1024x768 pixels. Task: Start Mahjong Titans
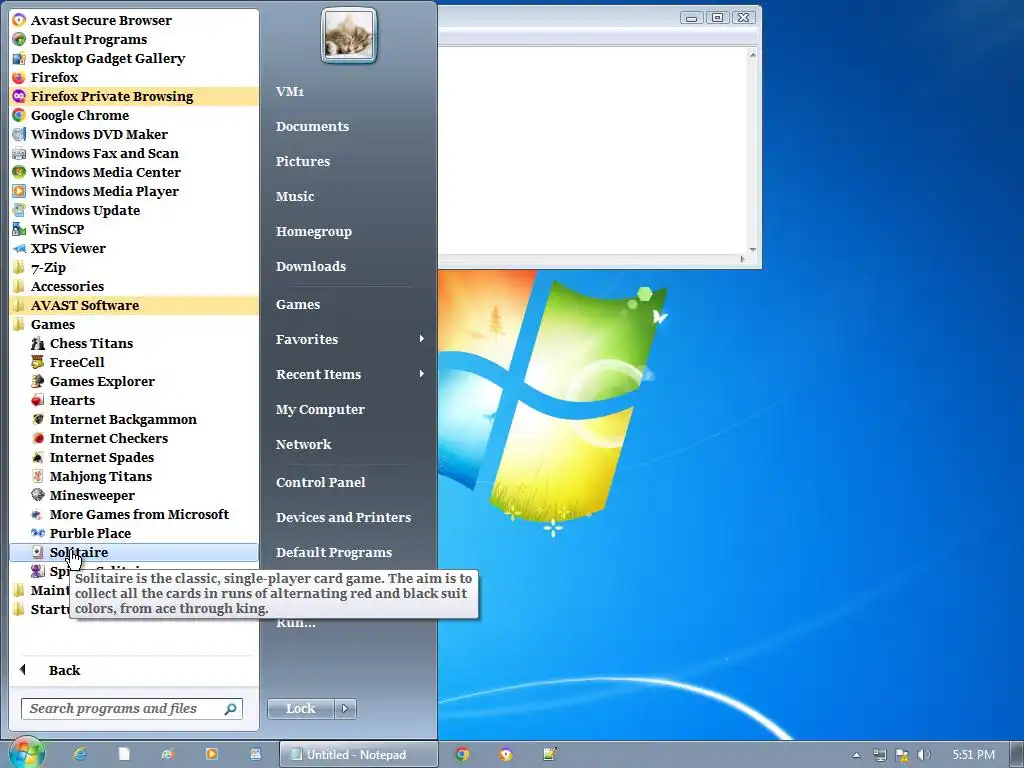coord(134,475)
